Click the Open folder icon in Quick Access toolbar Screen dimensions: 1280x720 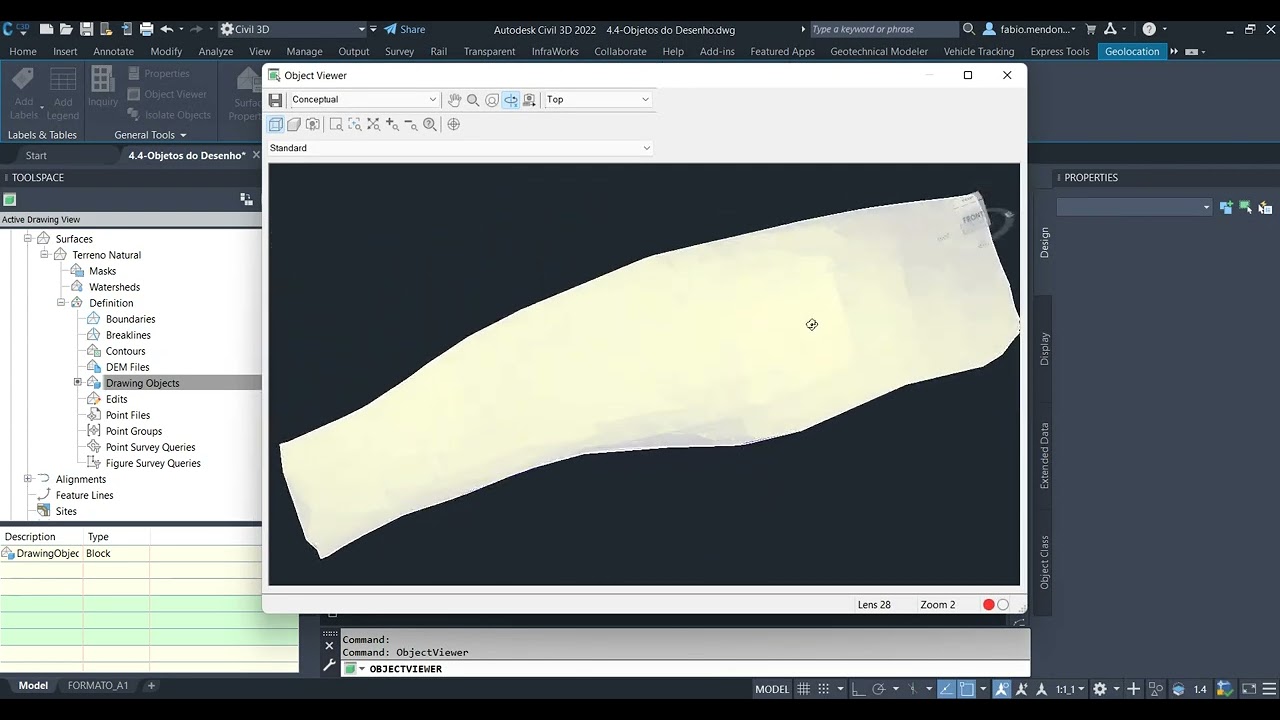coord(66,29)
